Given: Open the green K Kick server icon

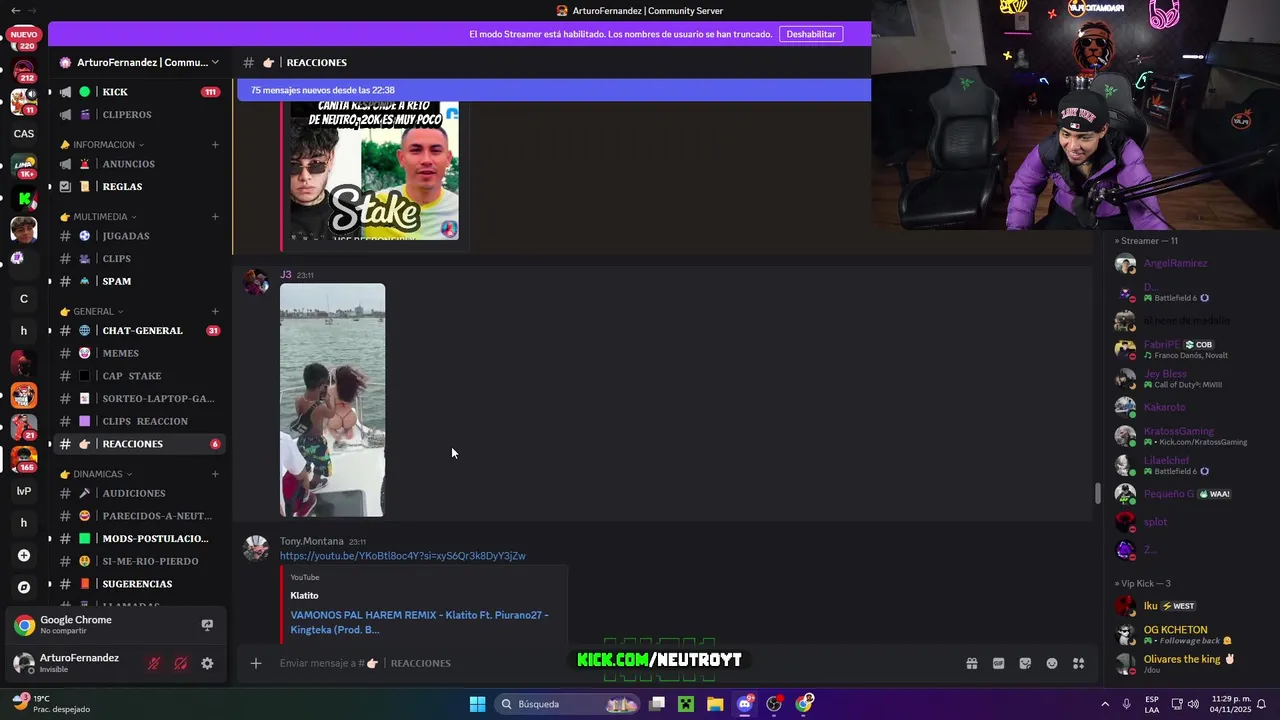Looking at the screenshot, I should [24, 199].
